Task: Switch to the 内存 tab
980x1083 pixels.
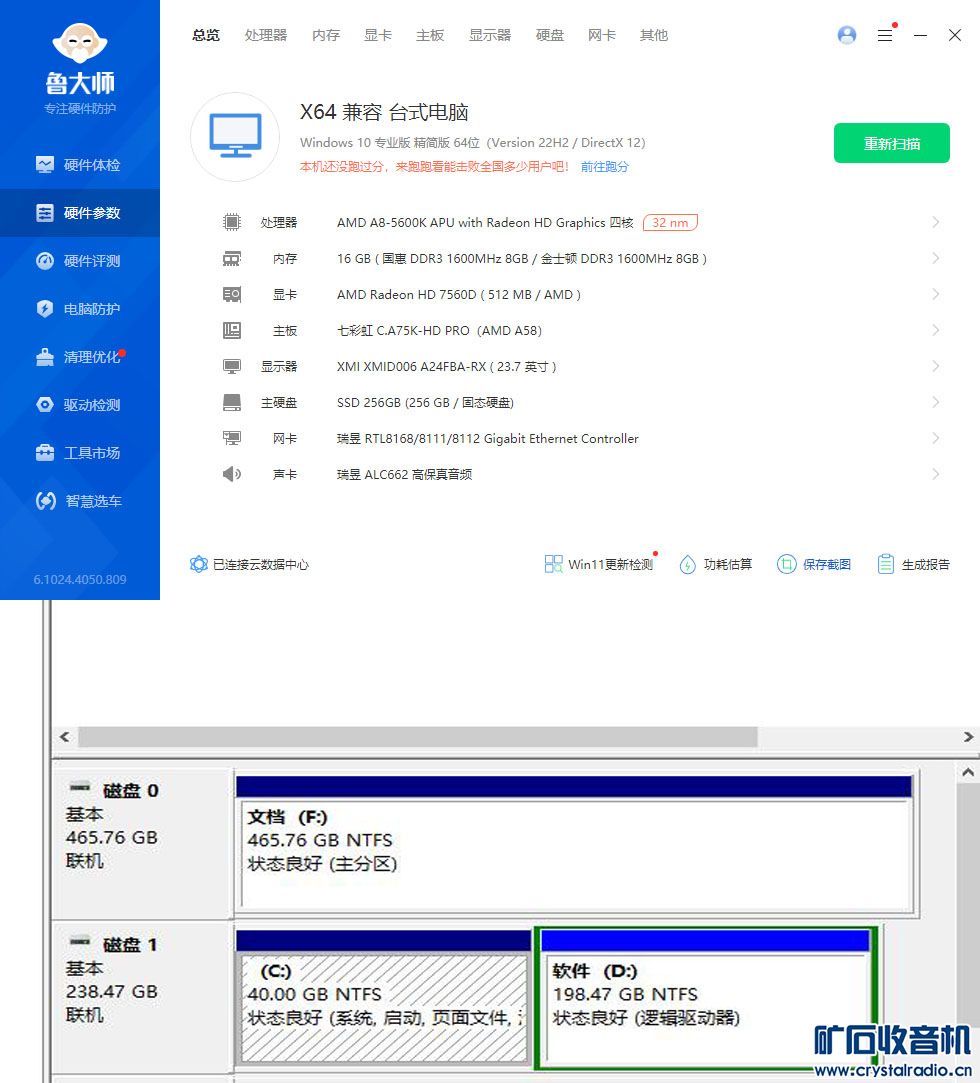Action: (x=325, y=35)
